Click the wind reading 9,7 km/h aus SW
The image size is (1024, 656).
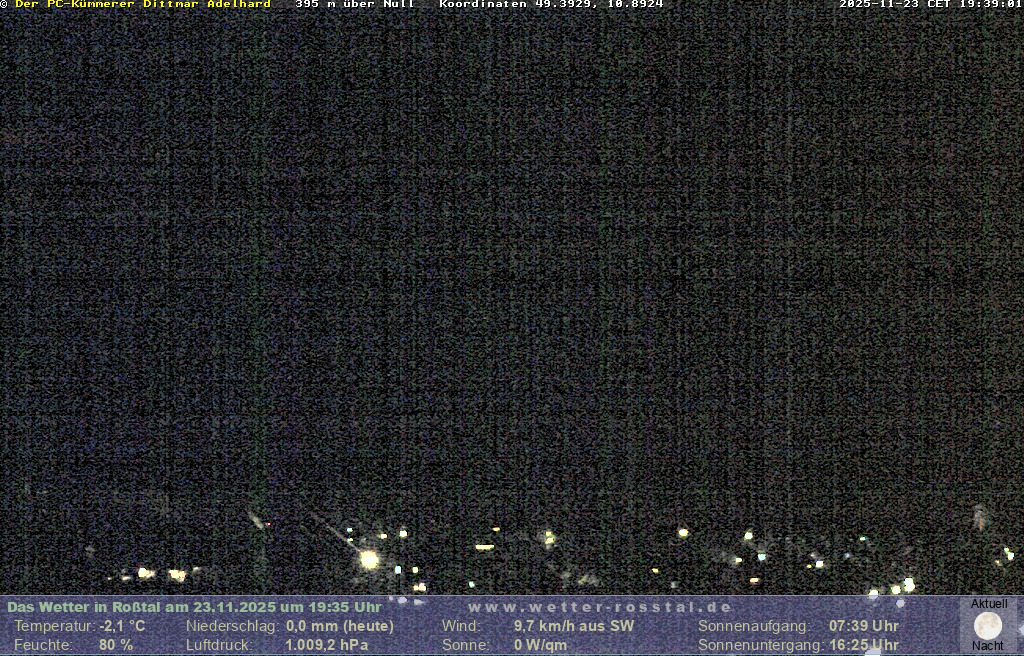point(574,626)
